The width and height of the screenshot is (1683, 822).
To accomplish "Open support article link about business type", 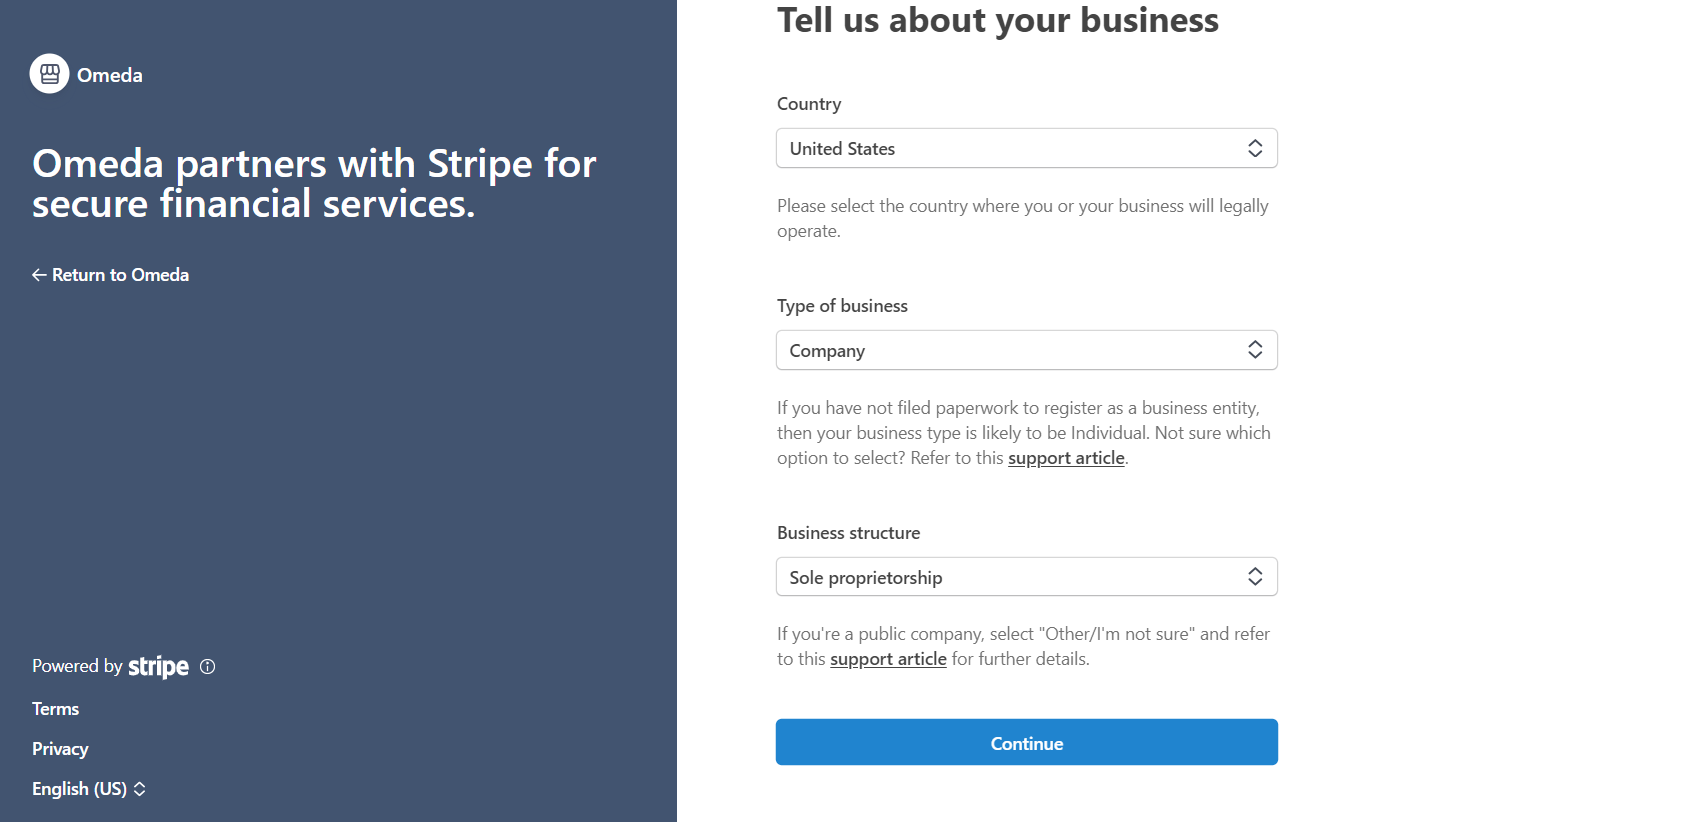I will point(1066,458).
